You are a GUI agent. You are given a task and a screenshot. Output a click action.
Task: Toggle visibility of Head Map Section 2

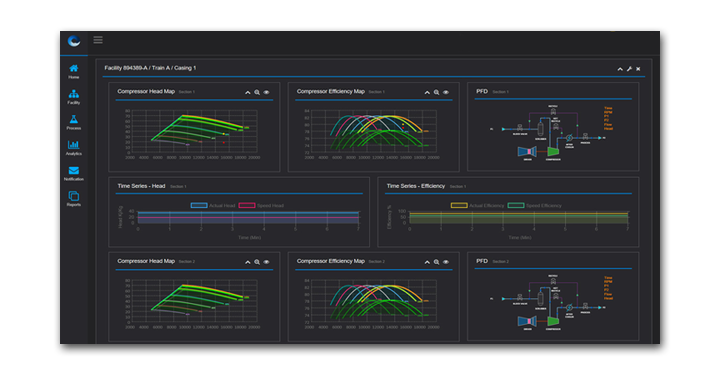pyautogui.click(x=266, y=262)
